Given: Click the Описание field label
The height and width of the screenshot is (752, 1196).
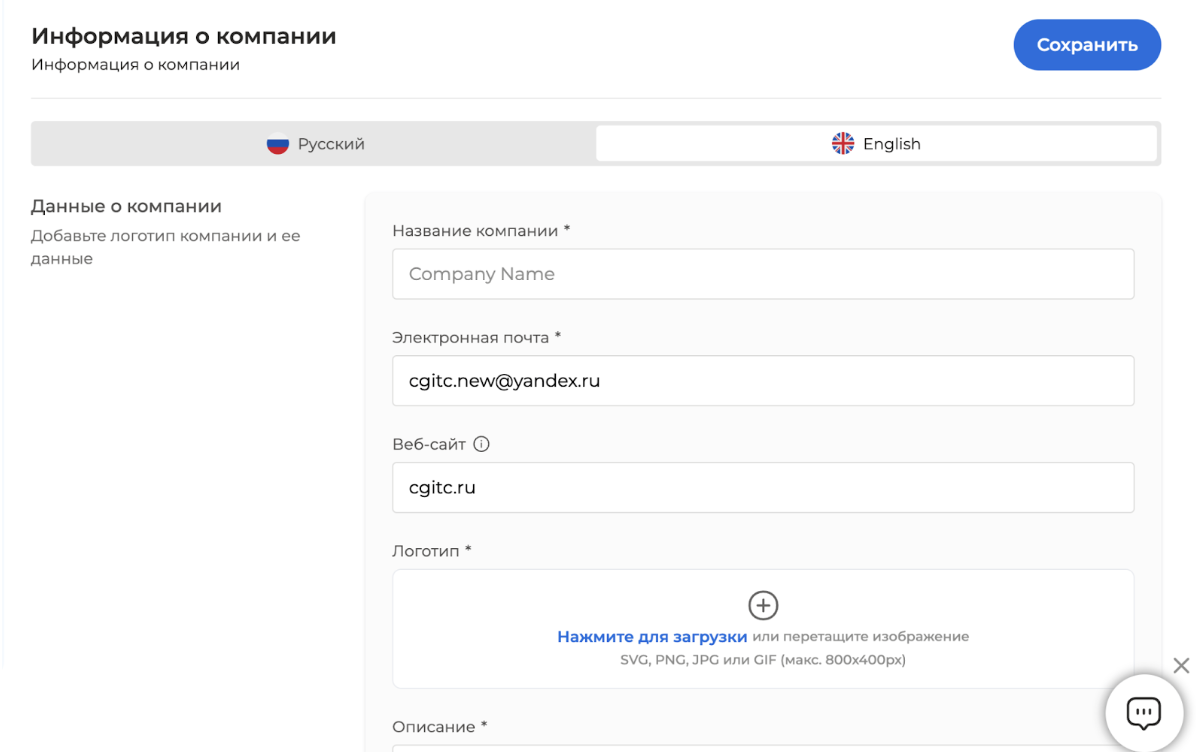Looking at the screenshot, I should pyautogui.click(x=439, y=727).
